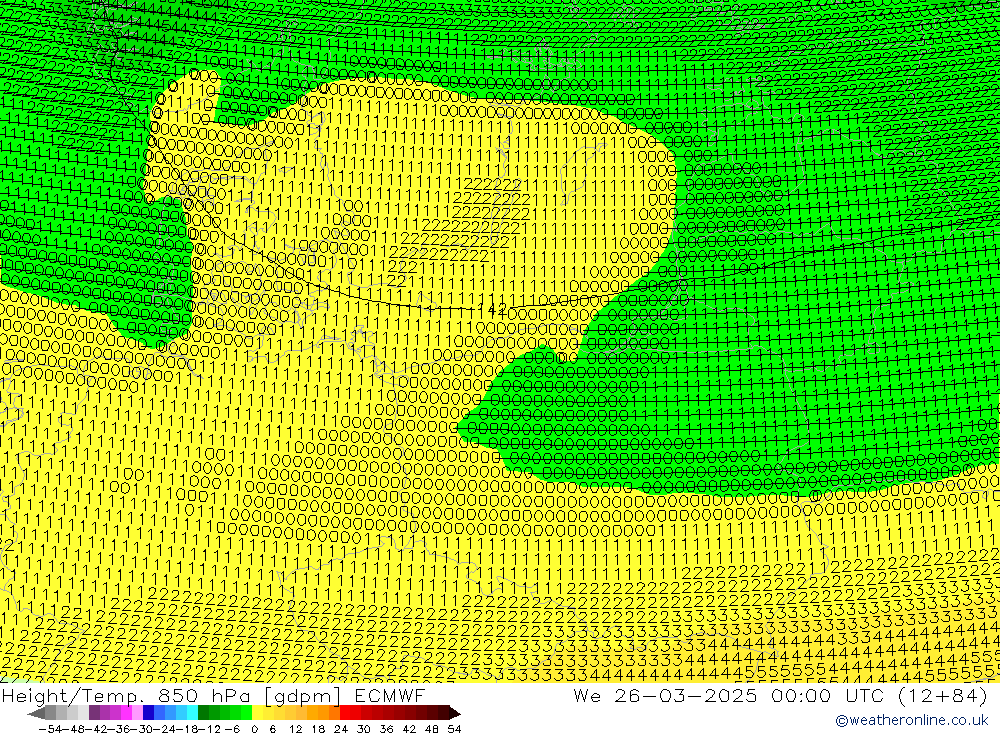Select the bright red legend swatch above 24

(x=345, y=713)
